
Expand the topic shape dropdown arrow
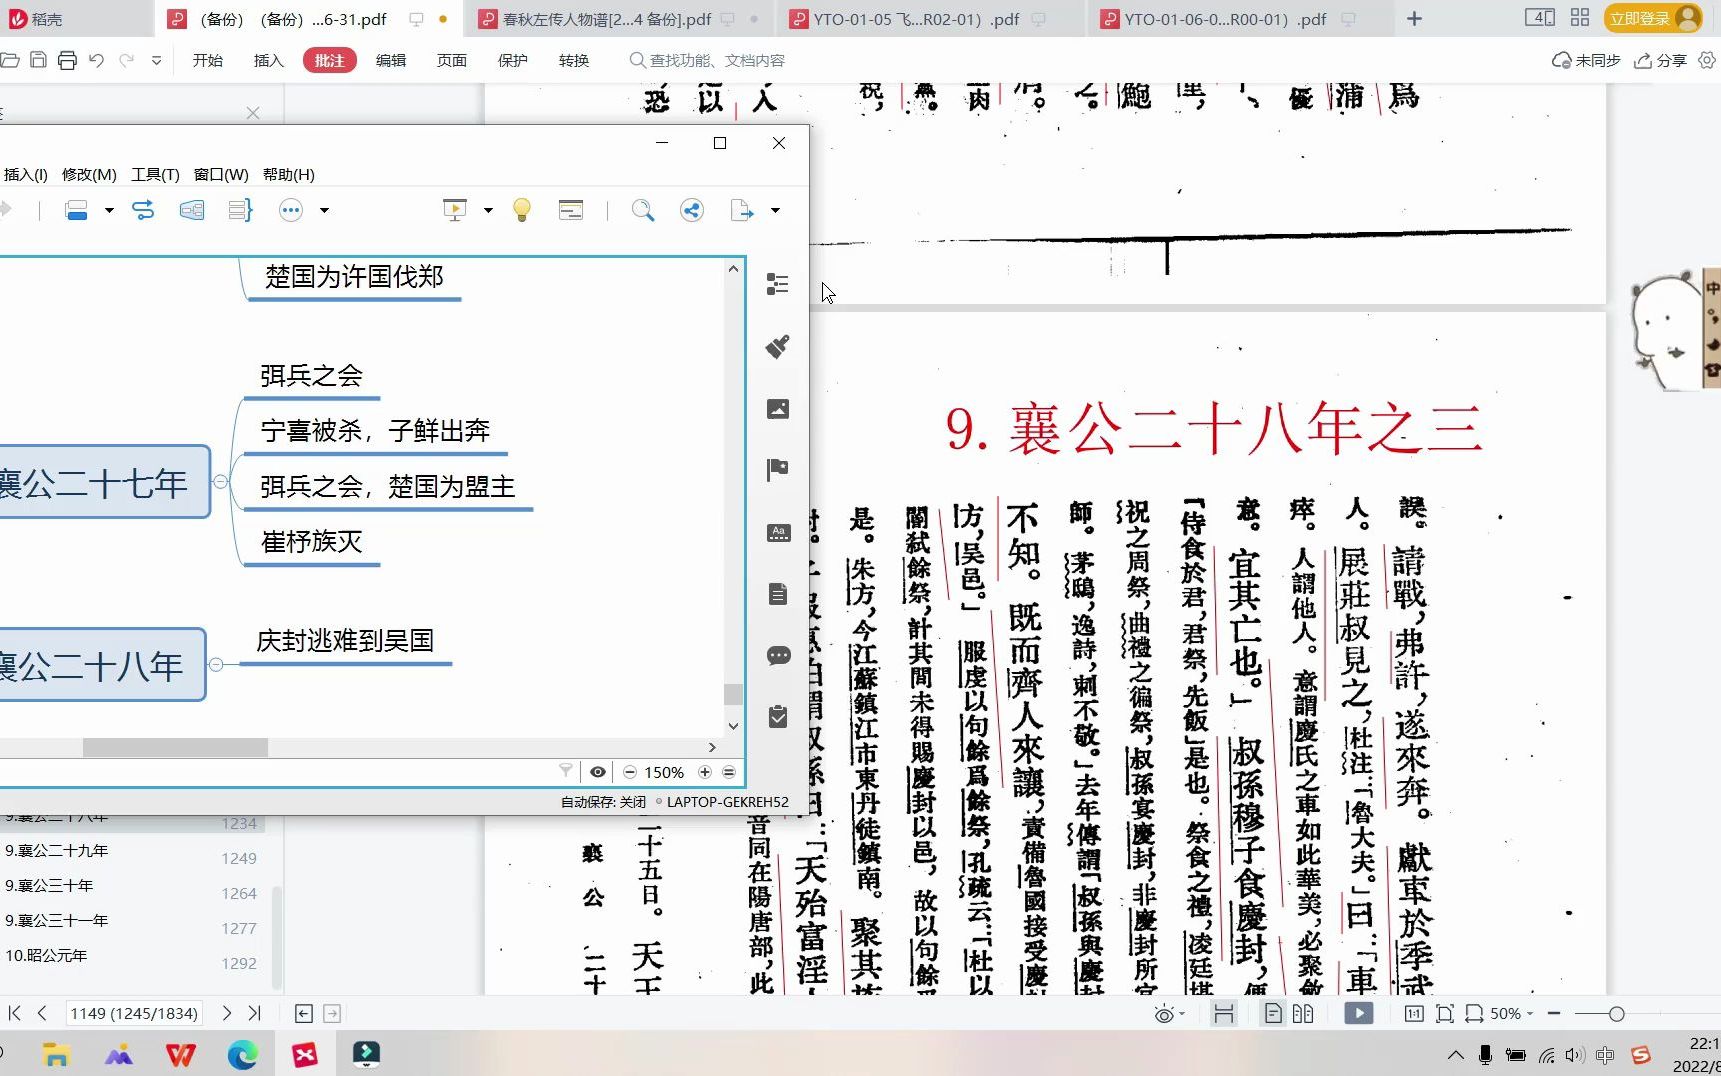pyautogui.click(x=109, y=210)
